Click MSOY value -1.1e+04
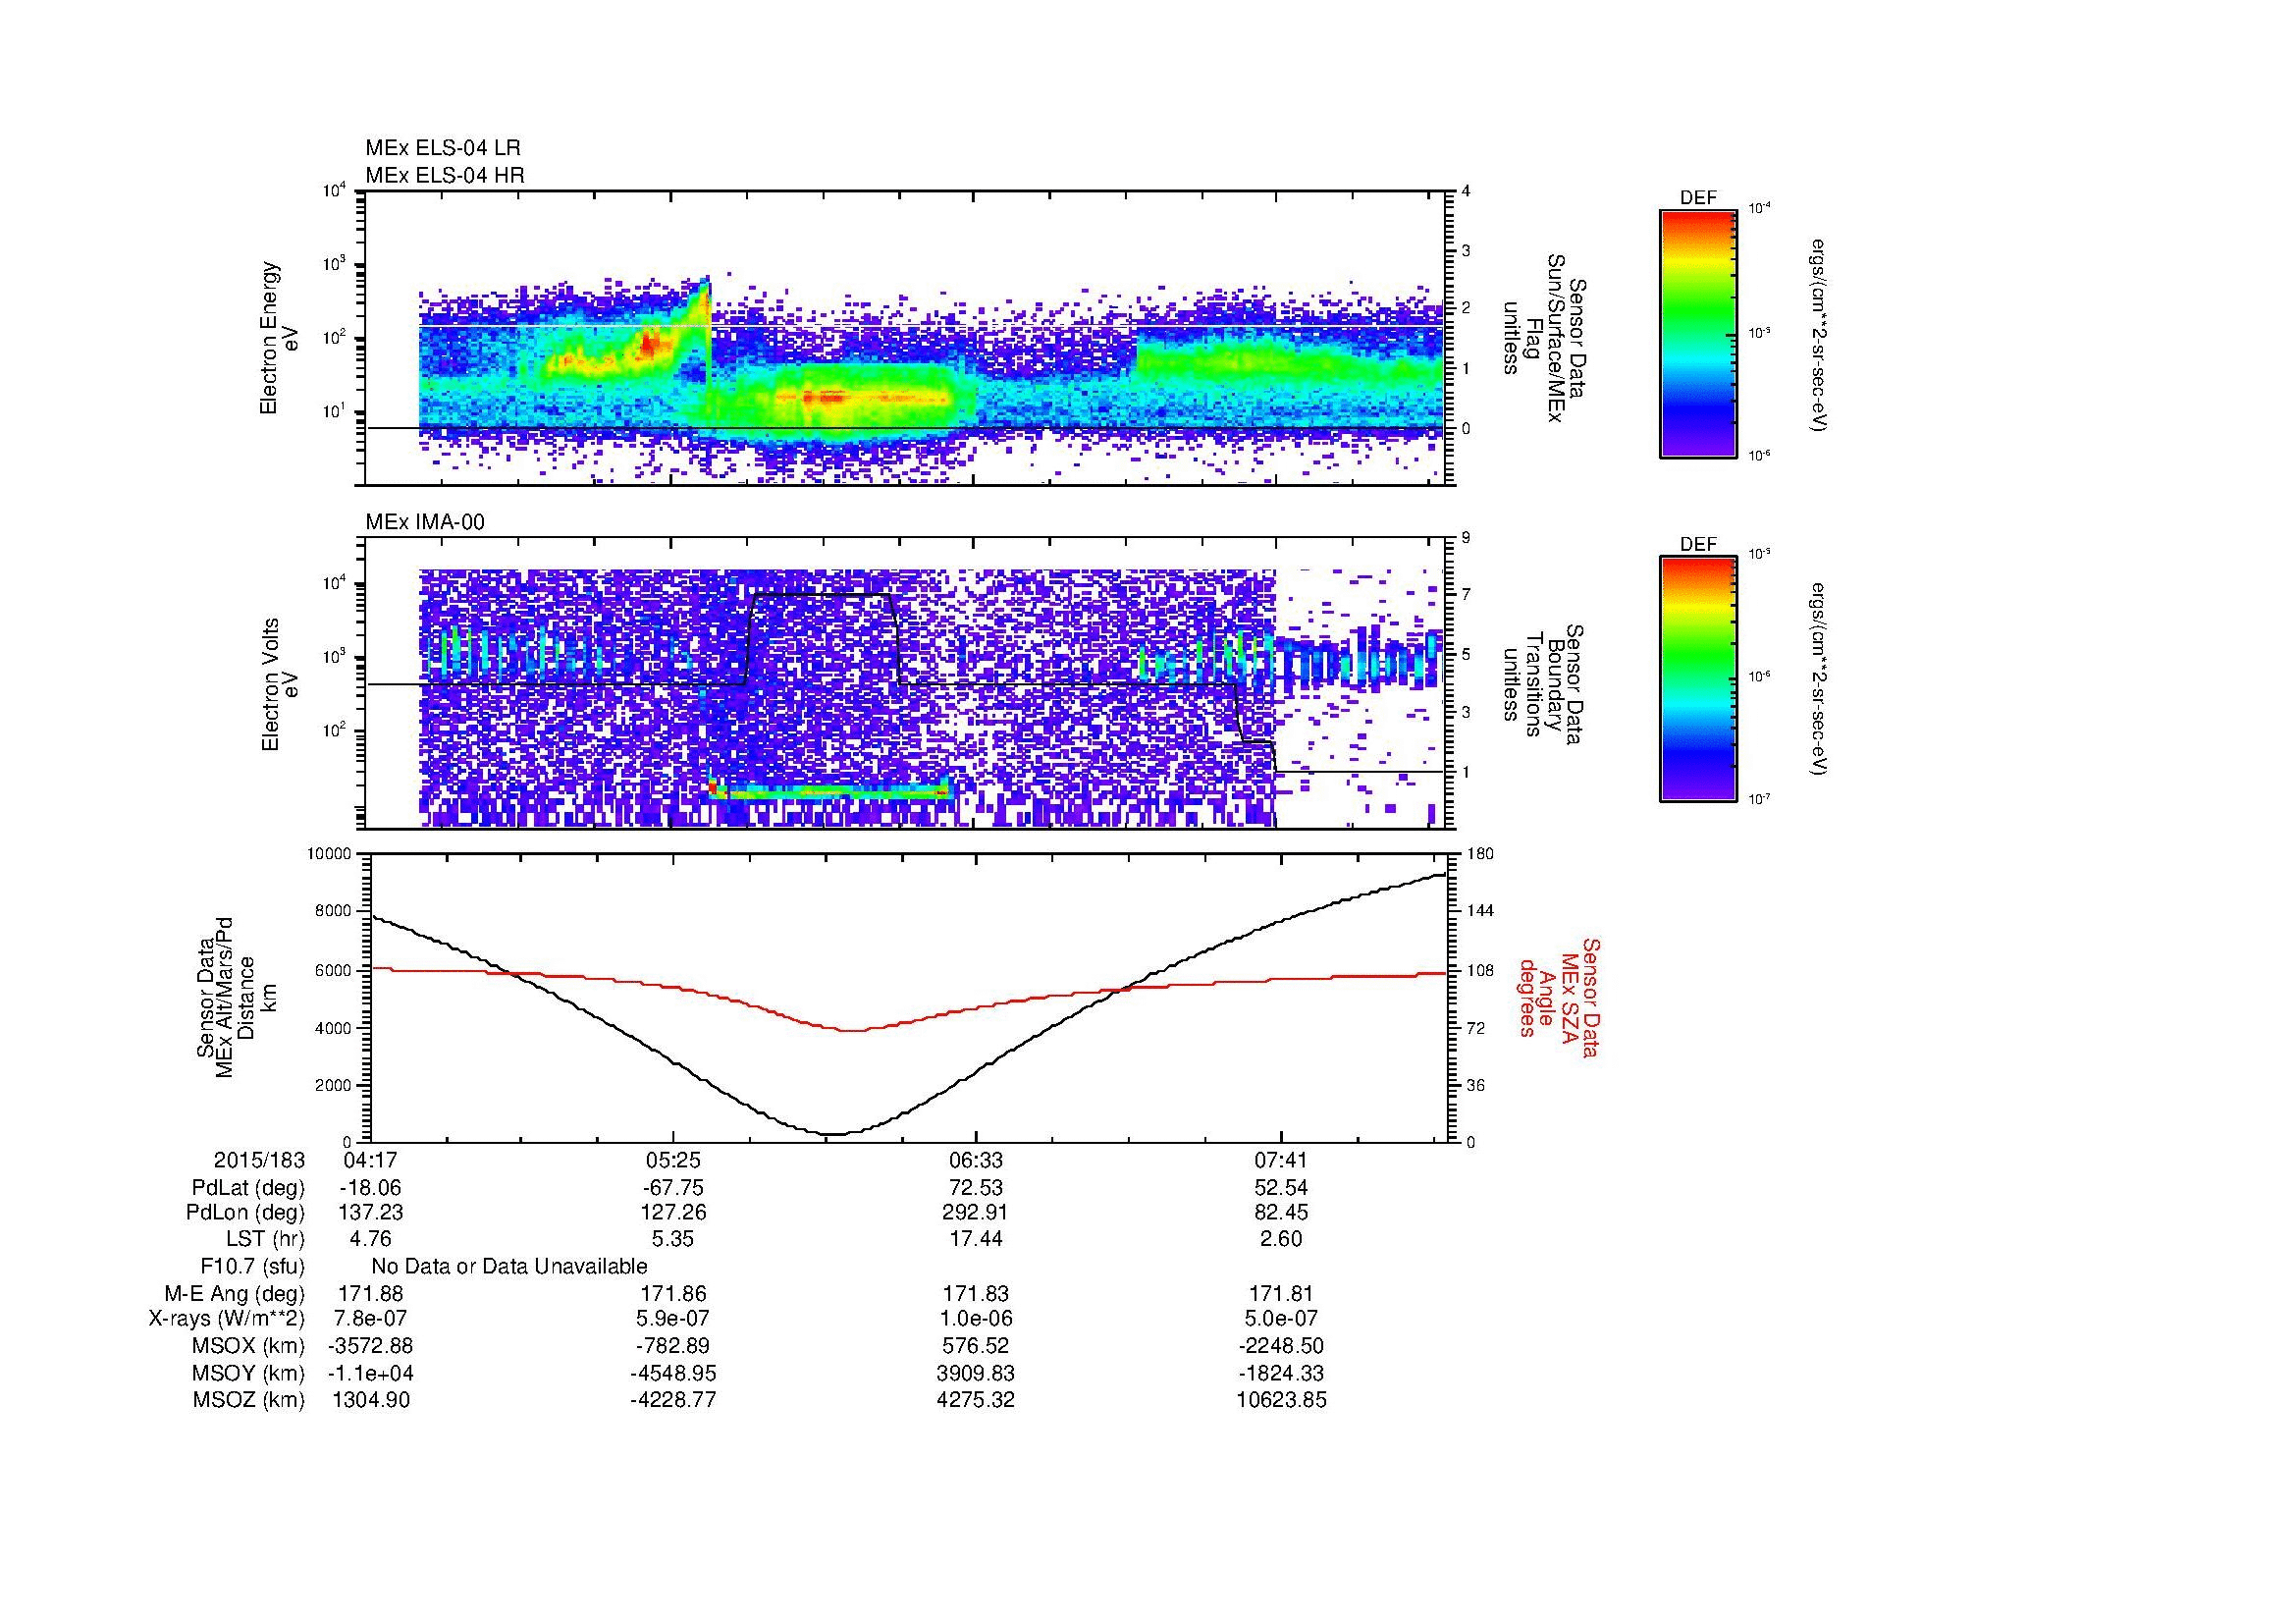Viewport: 2296px width, 1623px height. coord(370,1373)
